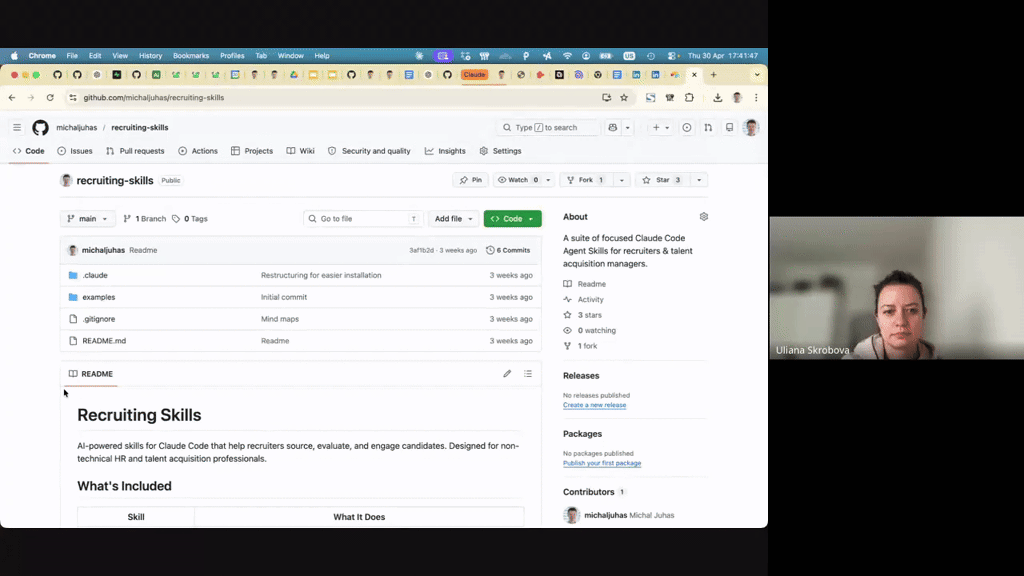Image resolution: width=1024 pixels, height=576 pixels.
Task: Open the user avatar menu on GitHub
Action: [751, 127]
